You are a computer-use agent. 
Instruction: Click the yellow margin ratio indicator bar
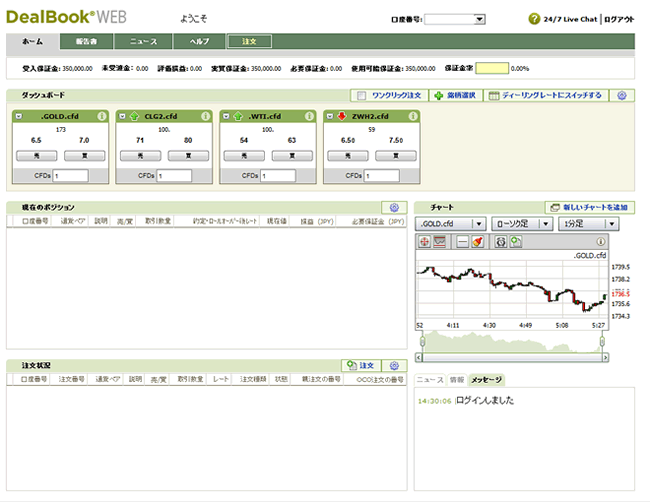(492, 68)
